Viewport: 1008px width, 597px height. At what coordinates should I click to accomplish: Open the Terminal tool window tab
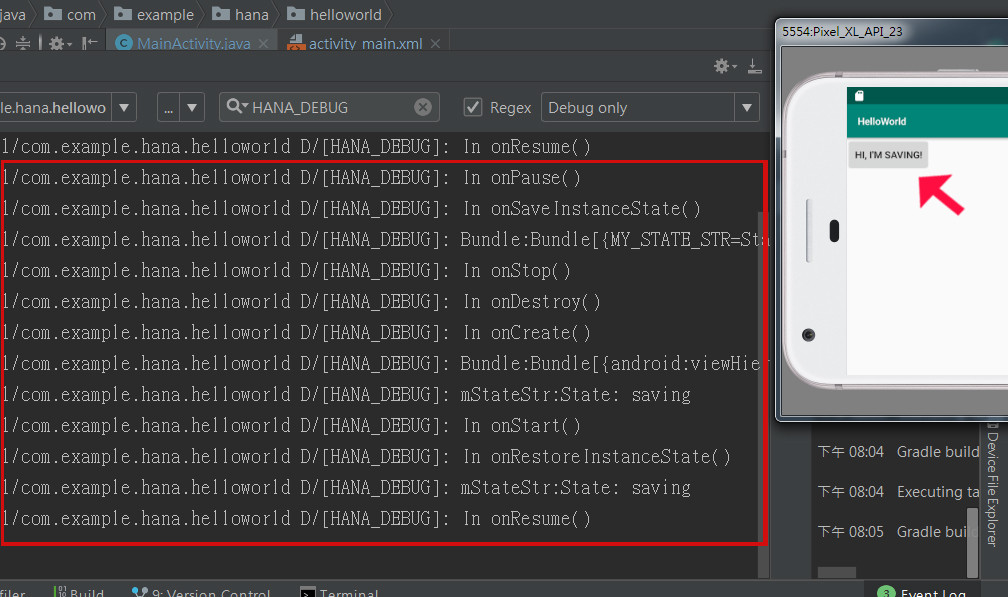coord(339,592)
